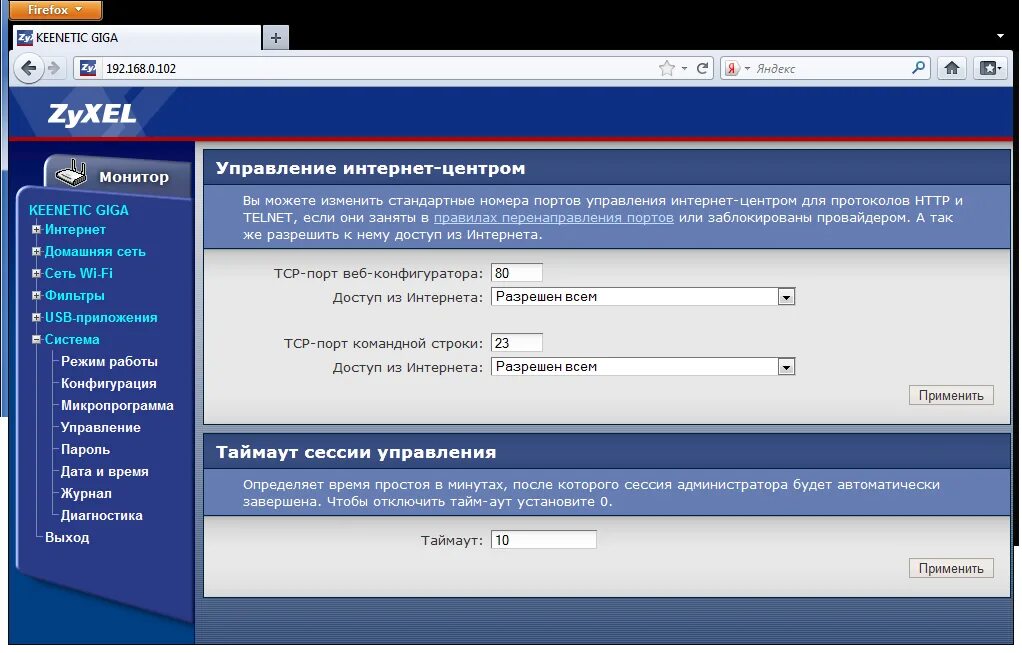Collapse the Система tree node
The height and width of the screenshot is (653, 1022).
36,340
